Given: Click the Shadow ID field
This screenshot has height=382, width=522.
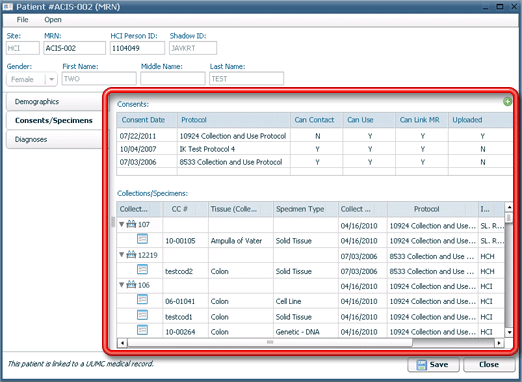Looking at the screenshot, I should tap(193, 48).
